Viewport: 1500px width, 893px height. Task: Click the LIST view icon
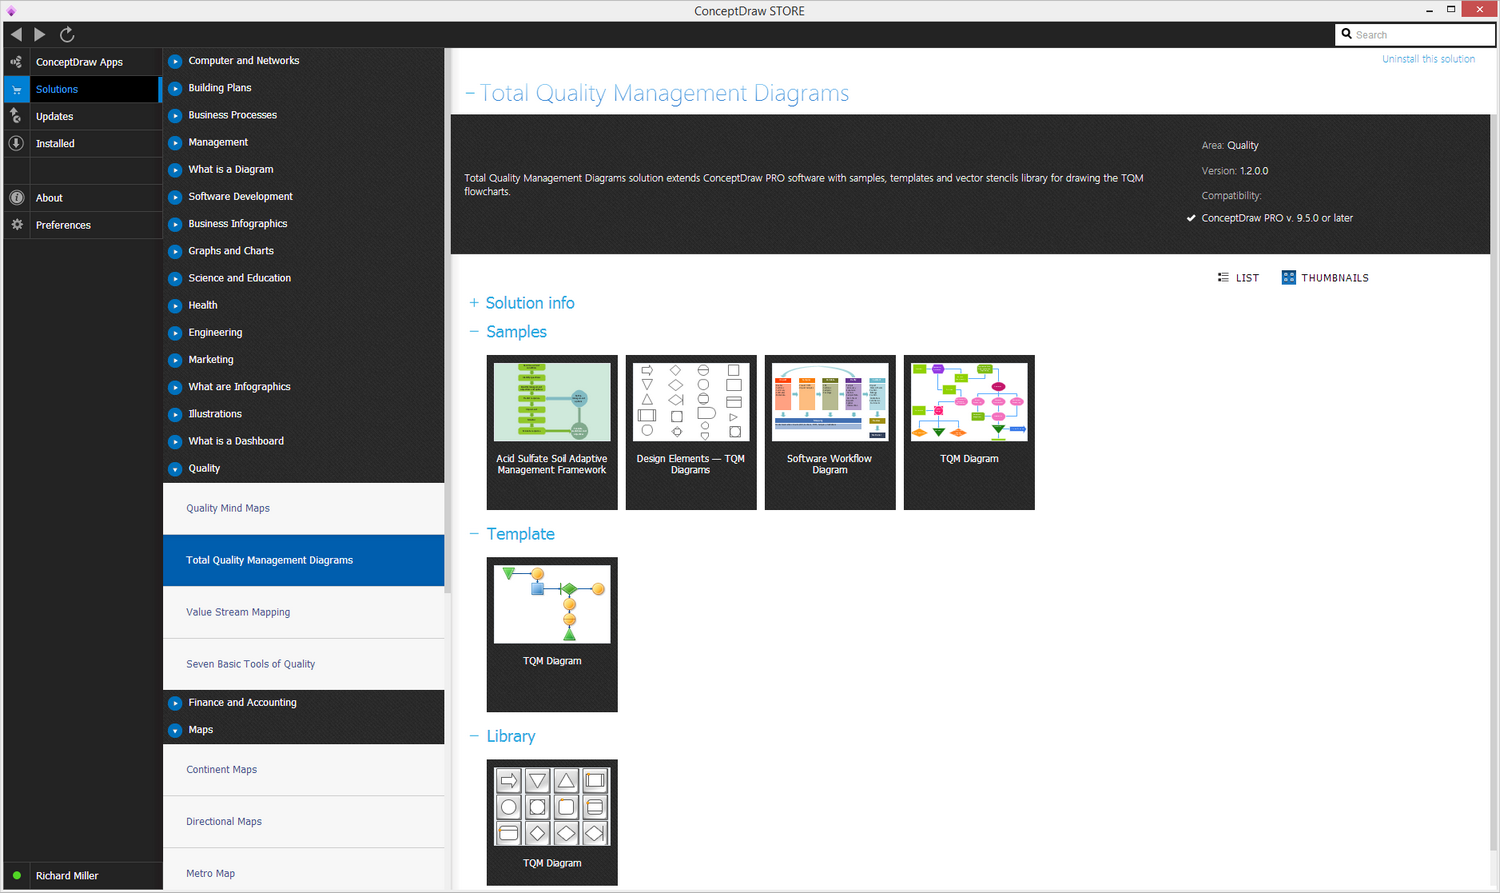pos(1223,278)
